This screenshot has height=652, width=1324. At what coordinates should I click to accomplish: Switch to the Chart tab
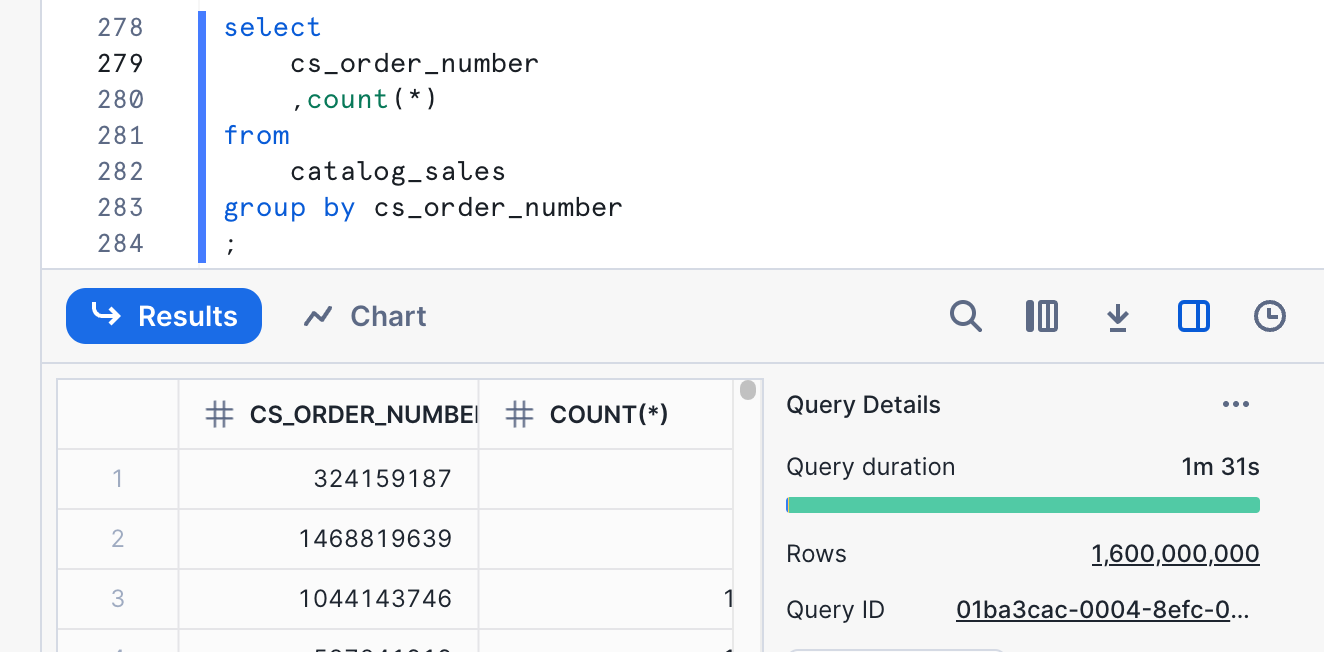pyautogui.click(x=365, y=316)
